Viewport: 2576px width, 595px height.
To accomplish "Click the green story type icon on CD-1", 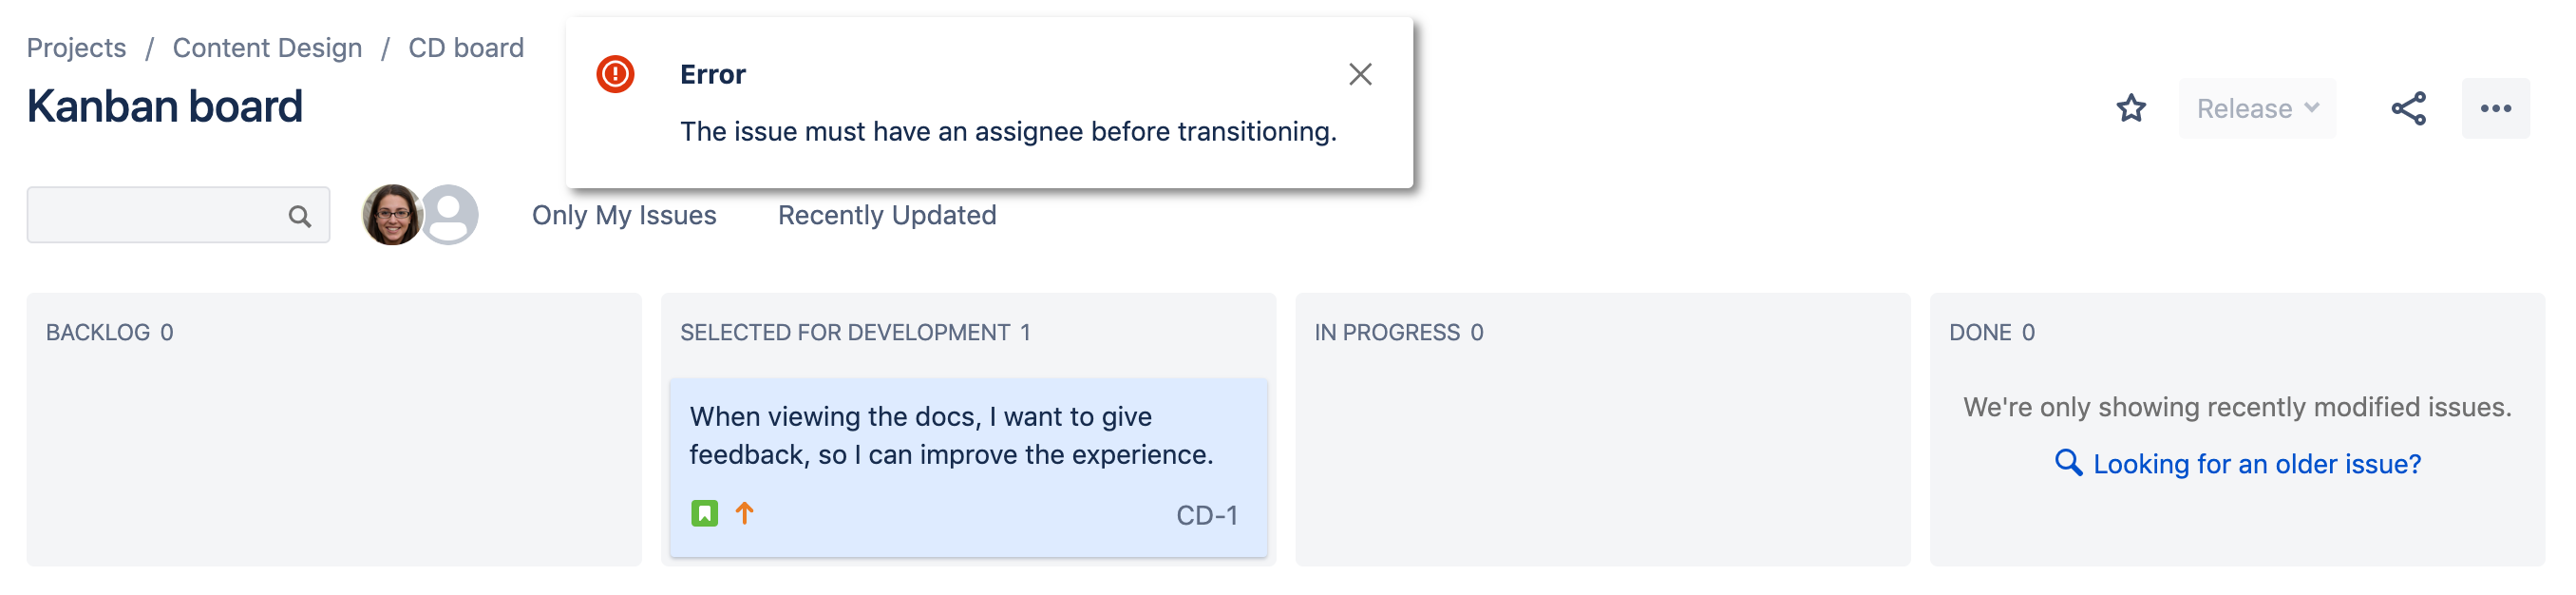I will click(x=705, y=513).
